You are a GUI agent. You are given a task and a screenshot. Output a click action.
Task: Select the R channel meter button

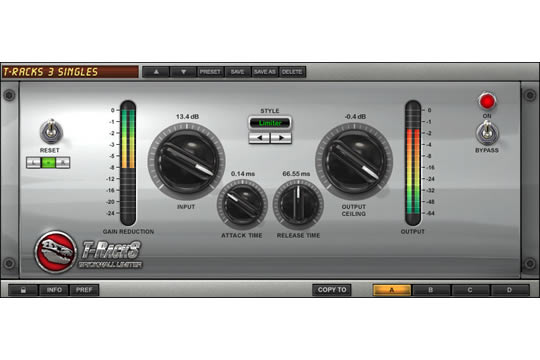63,162
